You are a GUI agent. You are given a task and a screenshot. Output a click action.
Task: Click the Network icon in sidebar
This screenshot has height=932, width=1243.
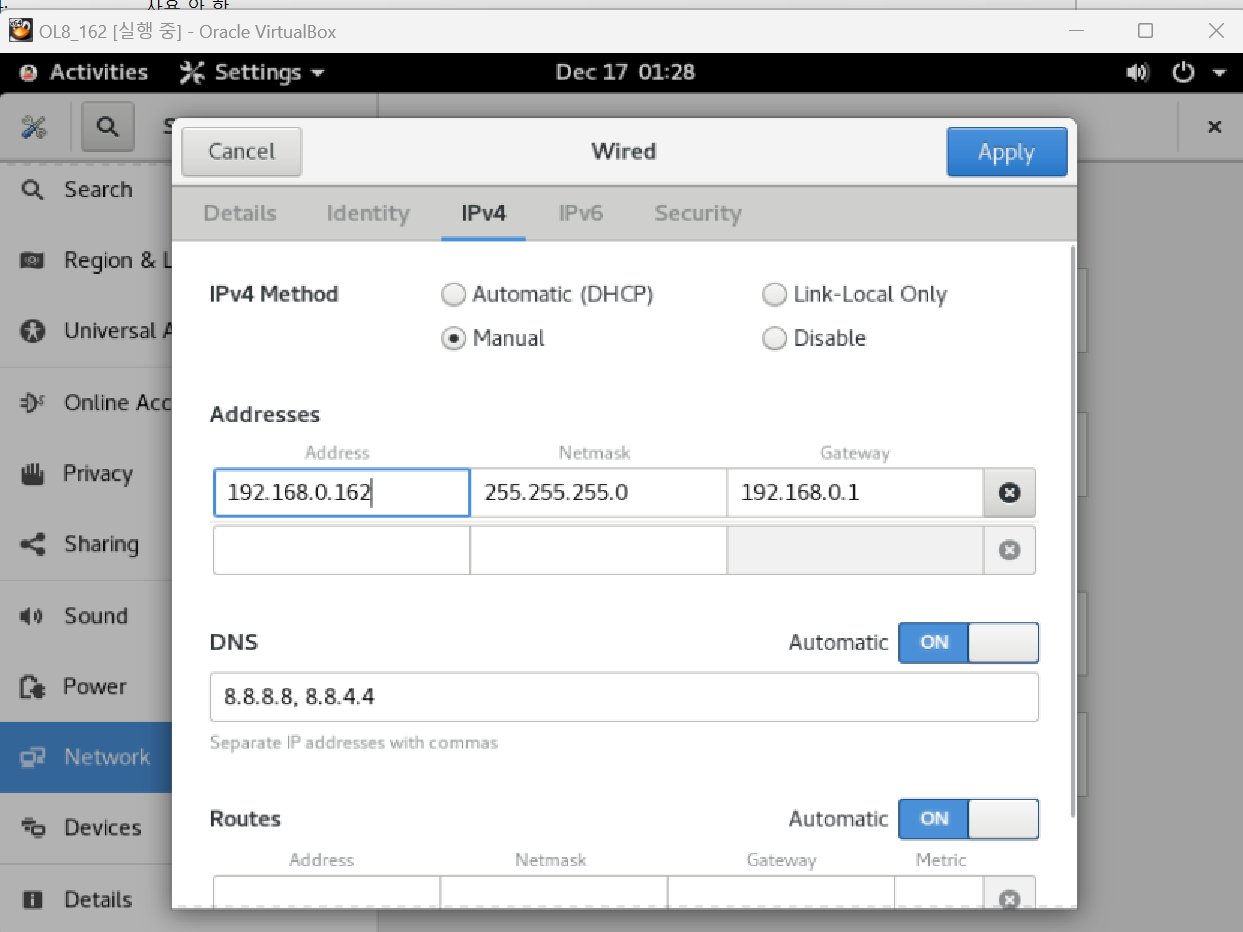pos(33,757)
